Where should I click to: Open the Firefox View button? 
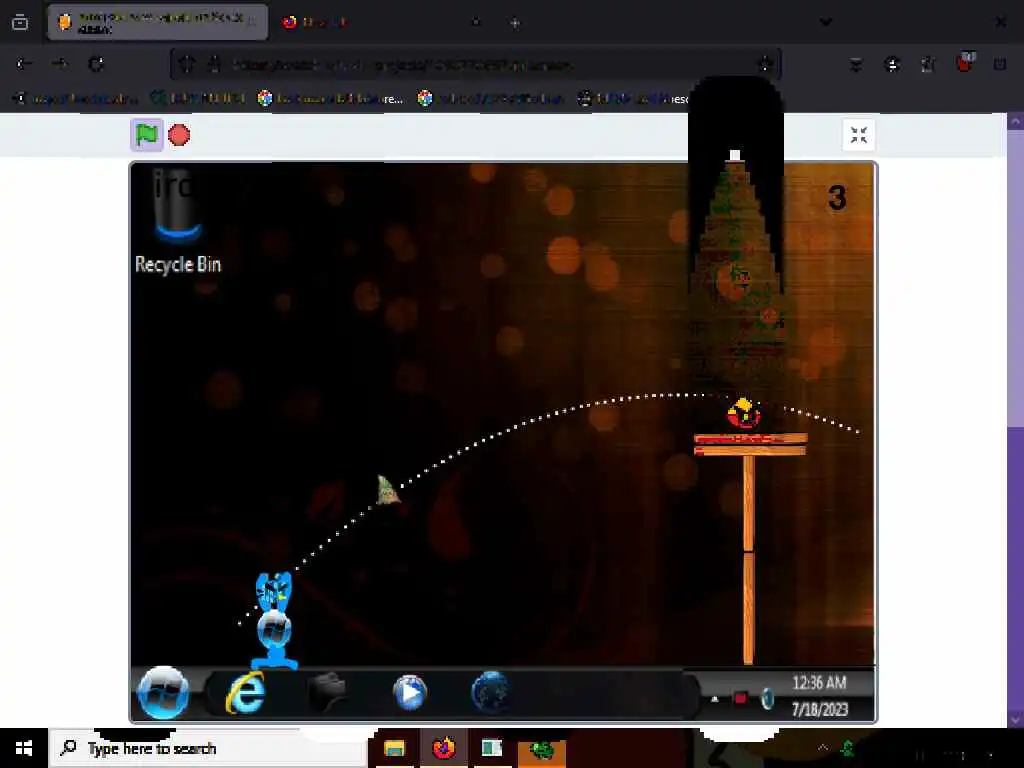click(x=20, y=23)
